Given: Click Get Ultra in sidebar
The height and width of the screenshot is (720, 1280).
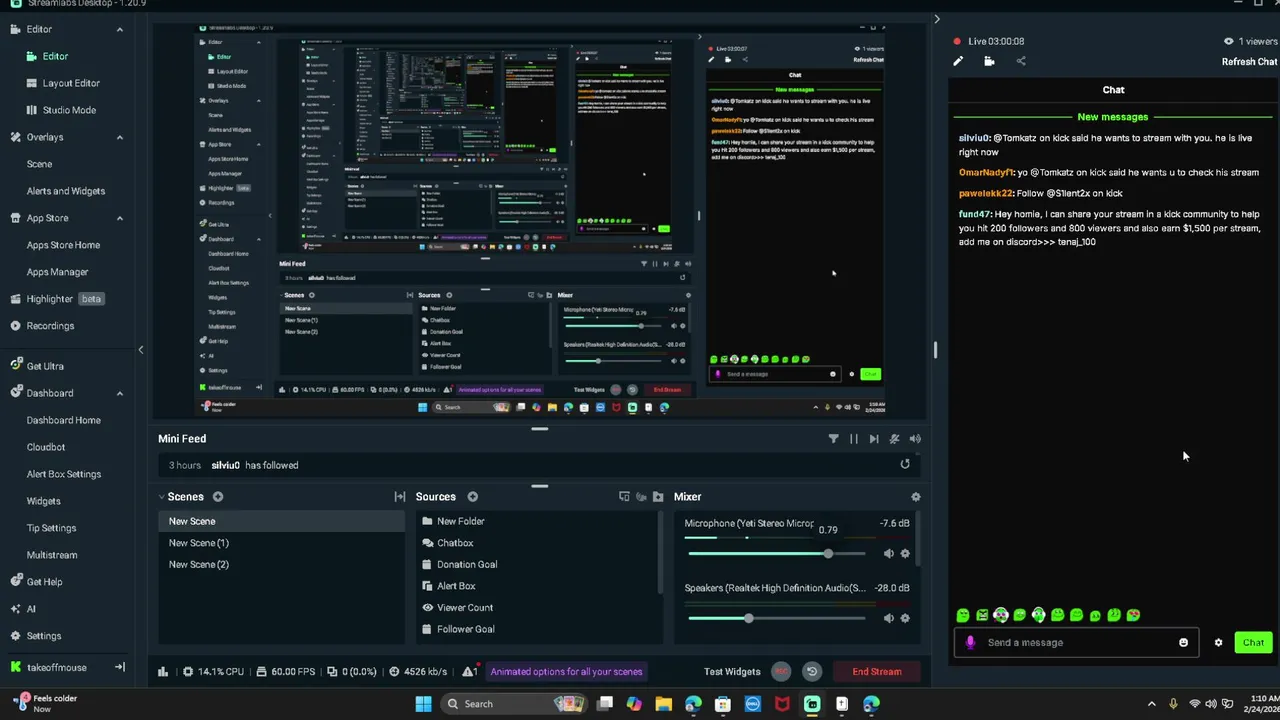Looking at the screenshot, I should tap(45, 366).
